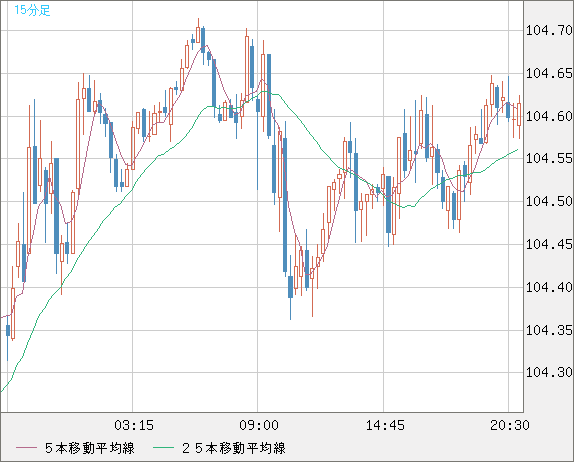Click the 104.60 price axis label

[x=549, y=116]
